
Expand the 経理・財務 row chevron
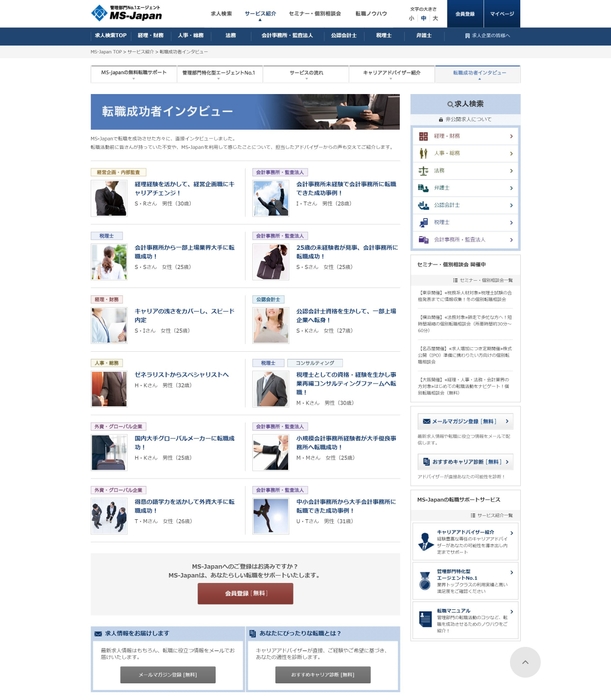point(511,136)
